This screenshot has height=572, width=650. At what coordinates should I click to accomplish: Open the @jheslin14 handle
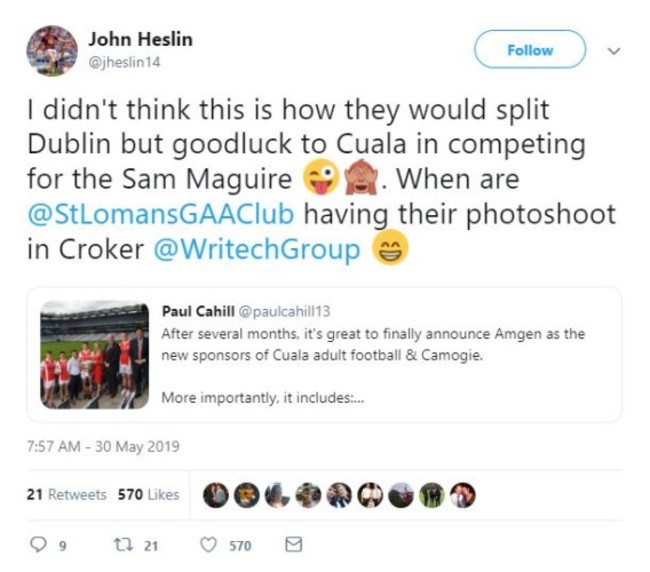(124, 63)
